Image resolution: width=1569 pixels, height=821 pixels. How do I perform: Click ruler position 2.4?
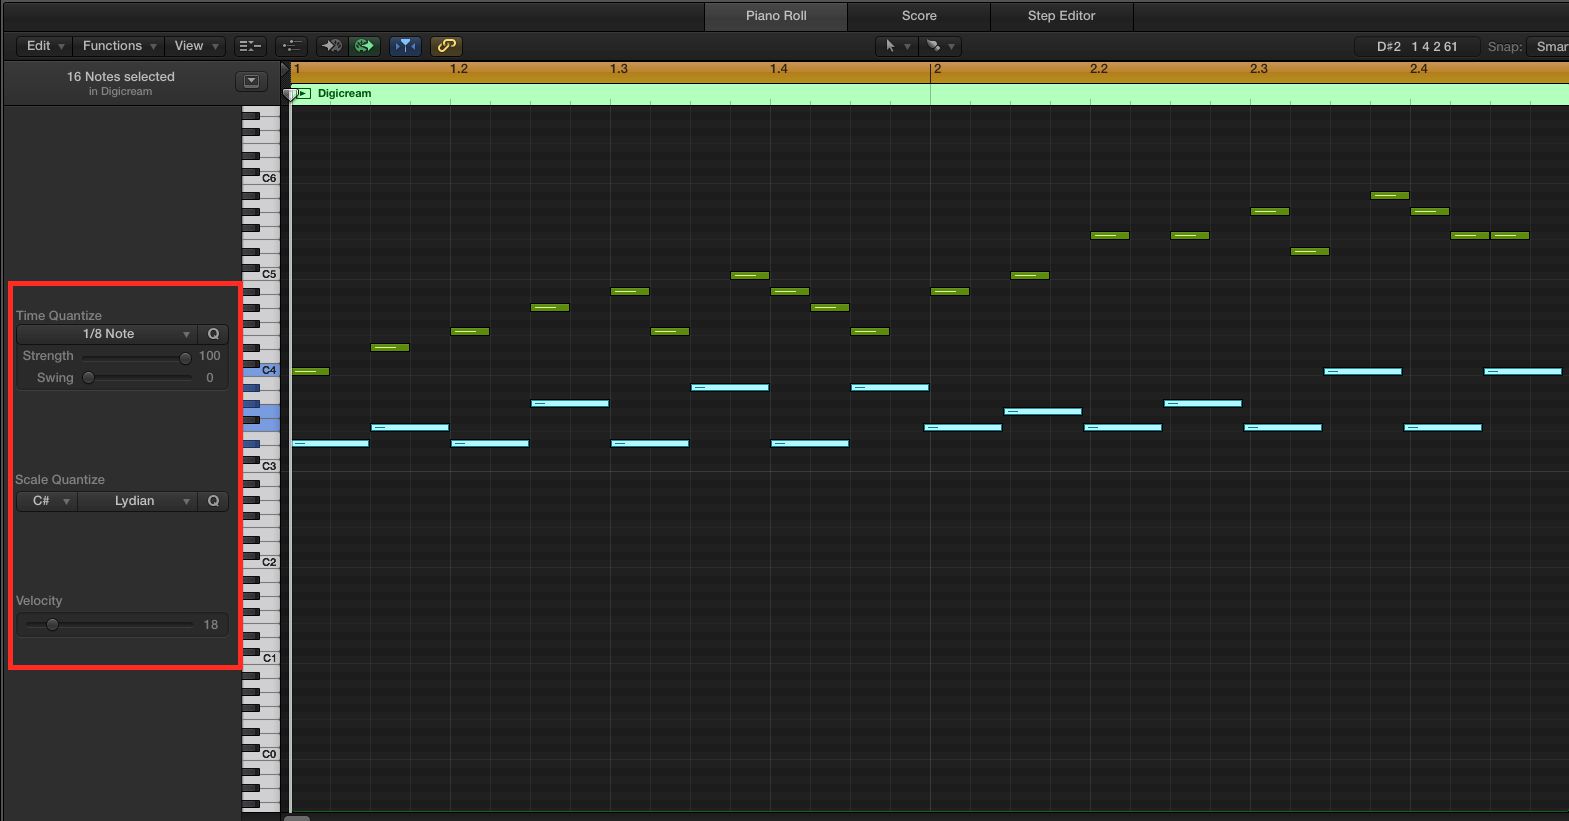pos(1419,69)
